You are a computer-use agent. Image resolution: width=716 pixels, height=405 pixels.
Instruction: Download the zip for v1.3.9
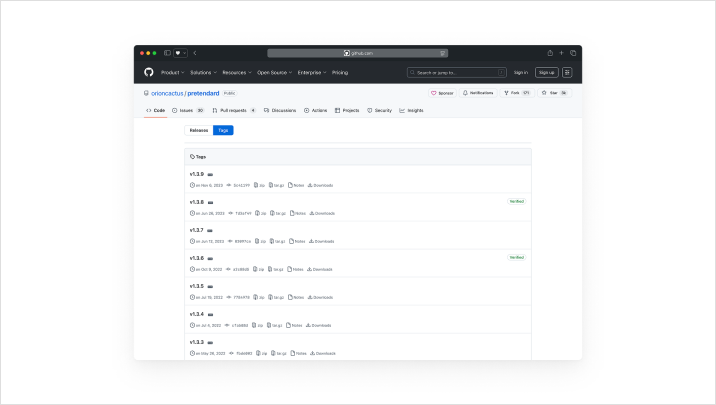coord(259,185)
